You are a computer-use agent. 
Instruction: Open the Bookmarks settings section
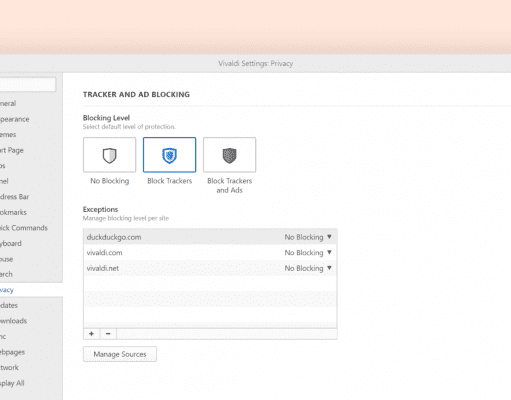pyautogui.click(x=13, y=212)
